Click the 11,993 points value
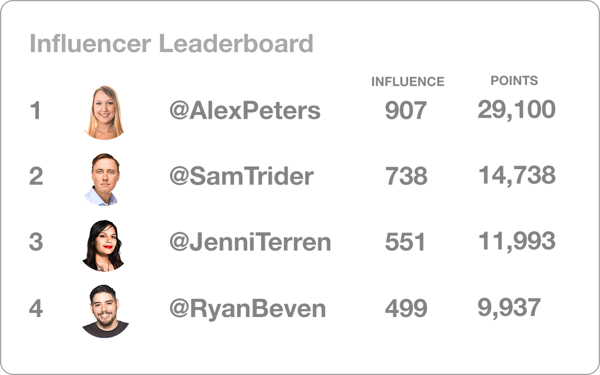 pos(517,241)
